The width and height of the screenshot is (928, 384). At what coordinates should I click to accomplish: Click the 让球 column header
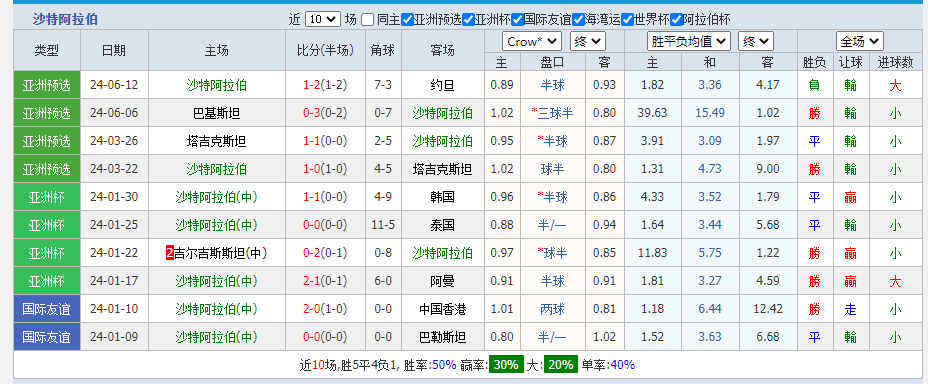coord(850,62)
